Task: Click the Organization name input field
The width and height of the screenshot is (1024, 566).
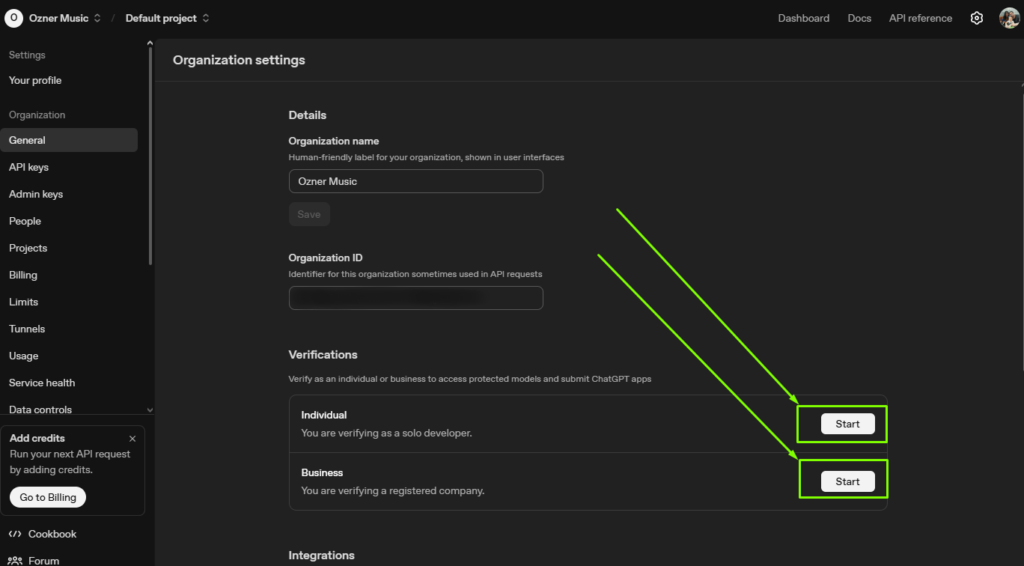Action: tap(416, 181)
